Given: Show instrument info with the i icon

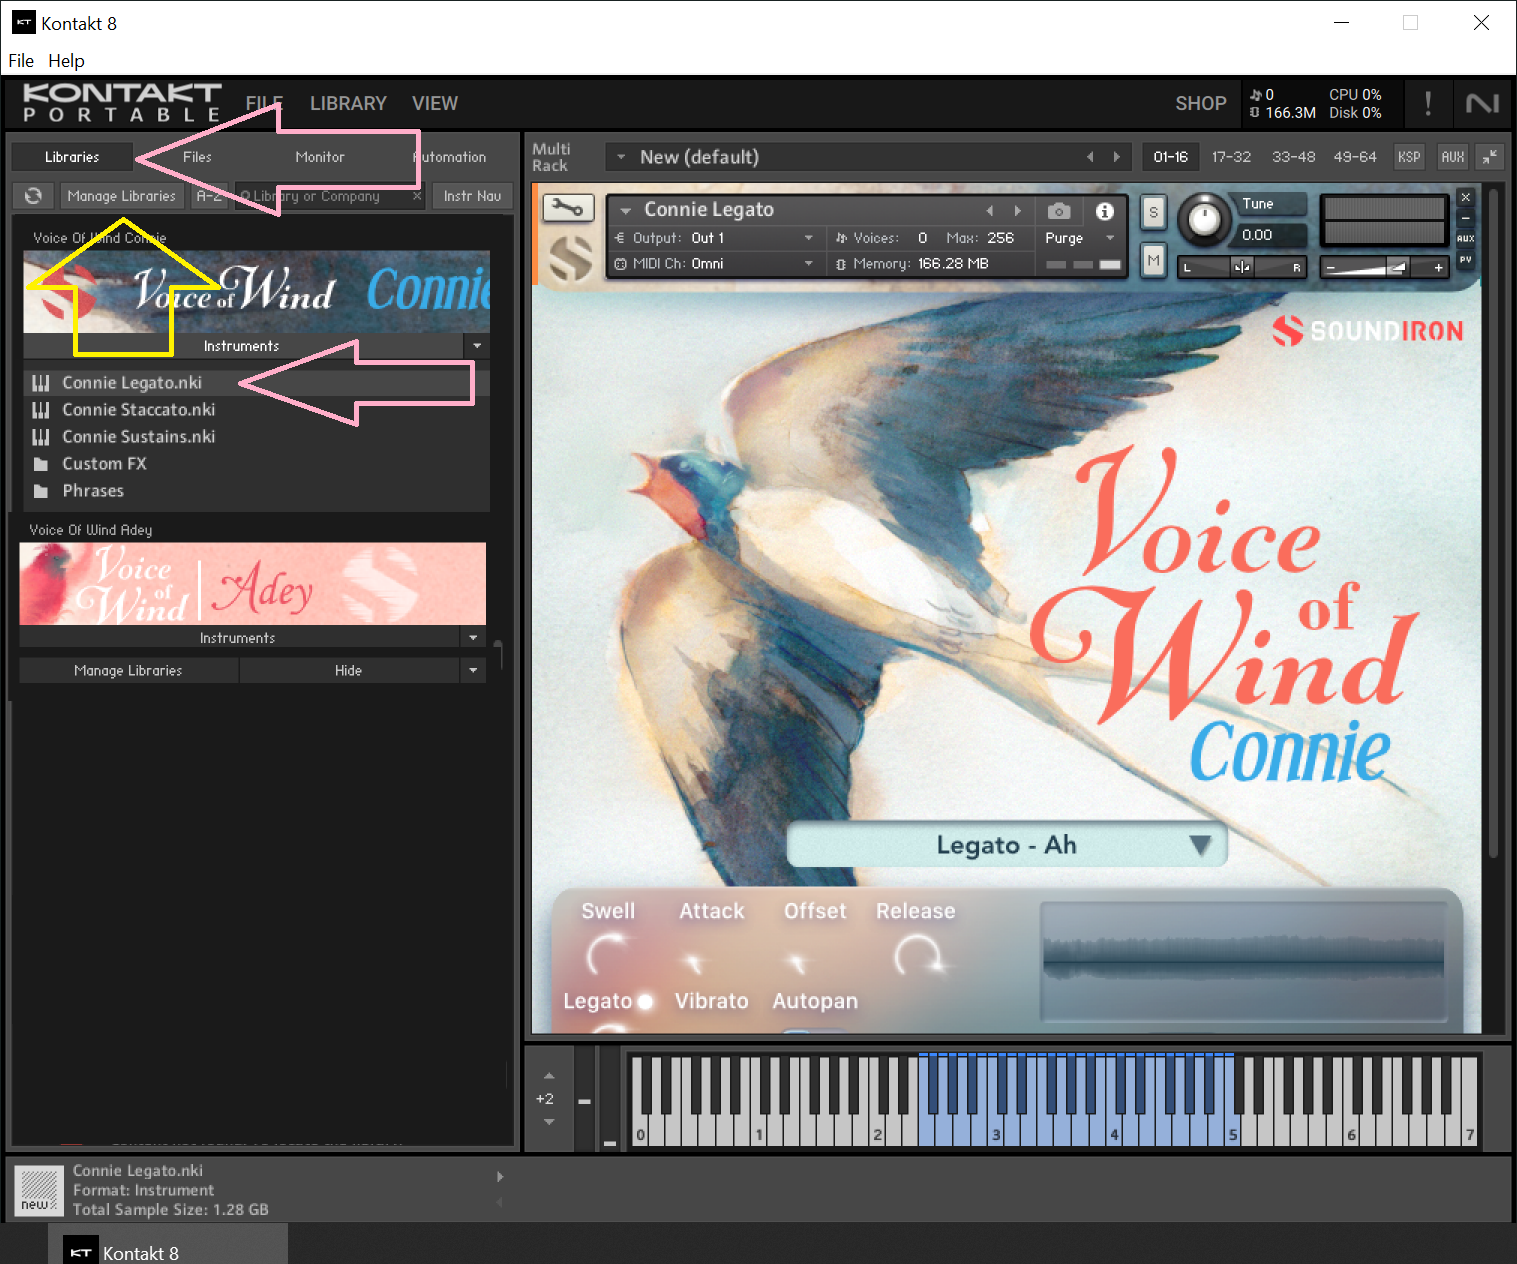Looking at the screenshot, I should click(1104, 211).
